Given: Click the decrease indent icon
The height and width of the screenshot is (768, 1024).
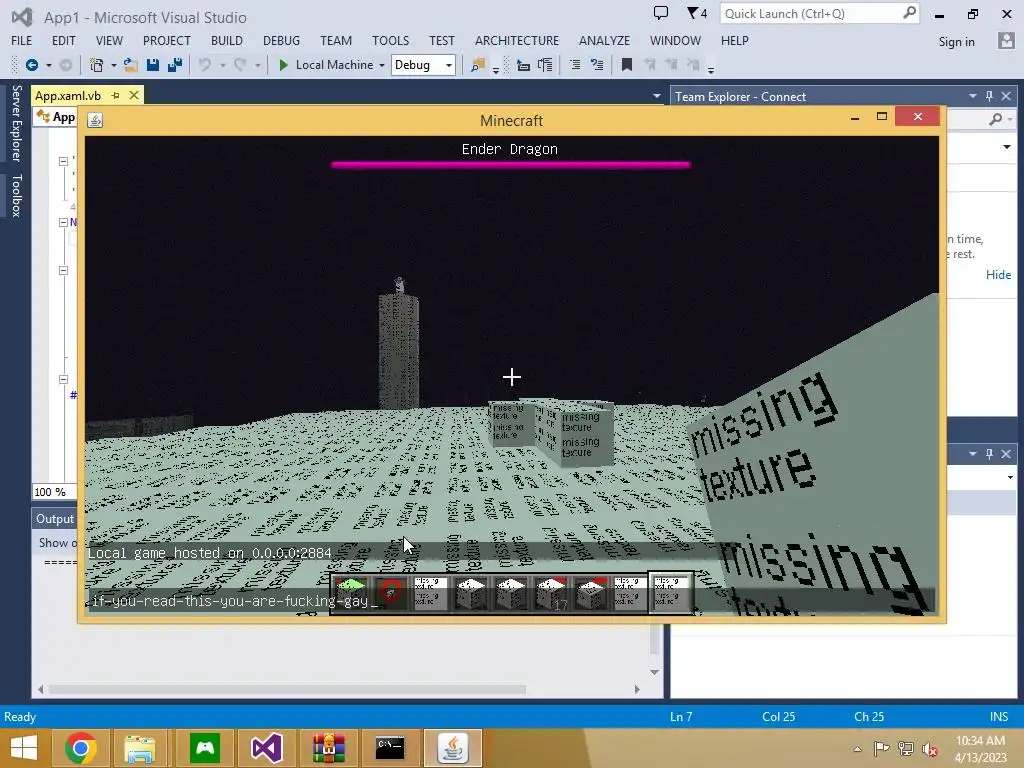Looking at the screenshot, I should (523, 65).
